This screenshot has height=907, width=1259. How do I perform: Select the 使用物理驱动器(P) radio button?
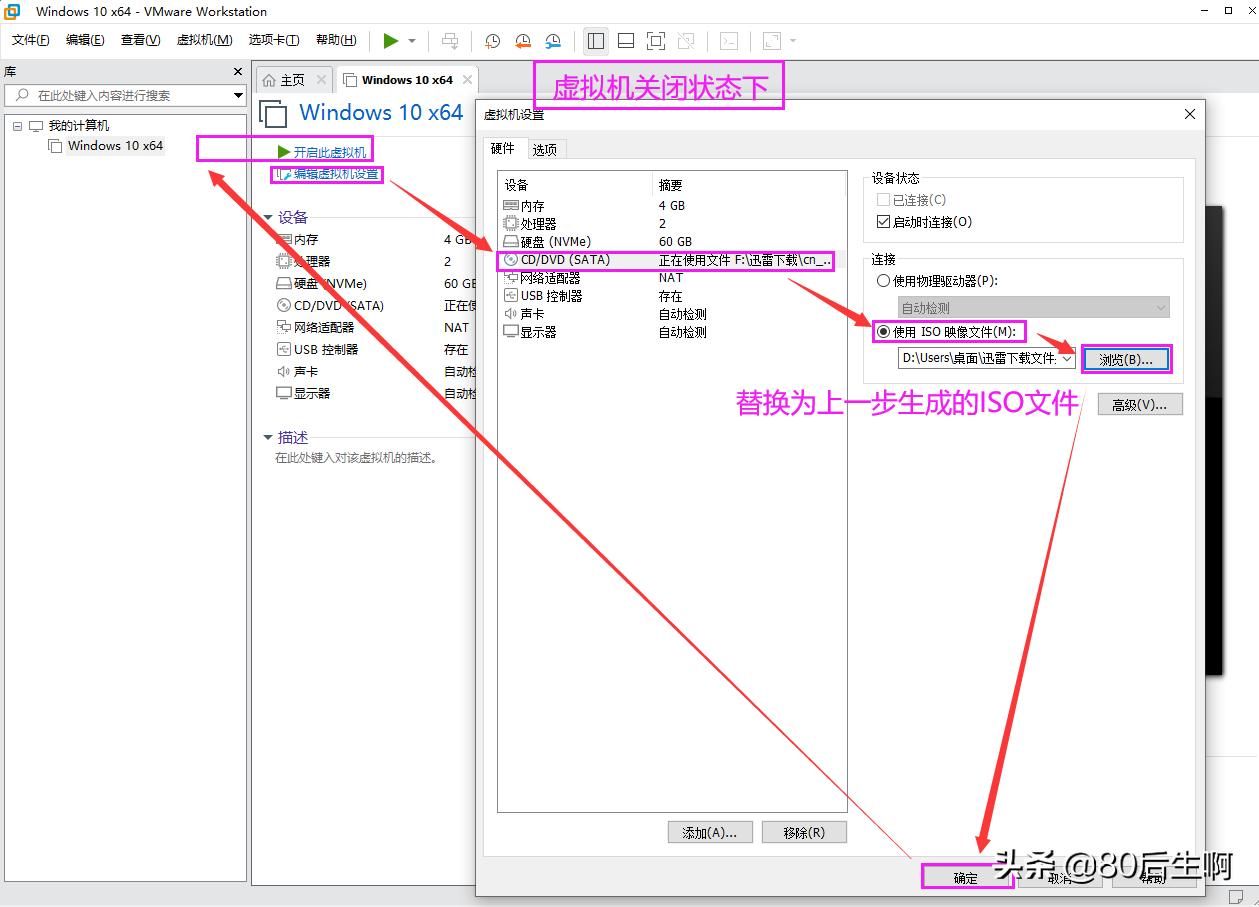point(883,280)
